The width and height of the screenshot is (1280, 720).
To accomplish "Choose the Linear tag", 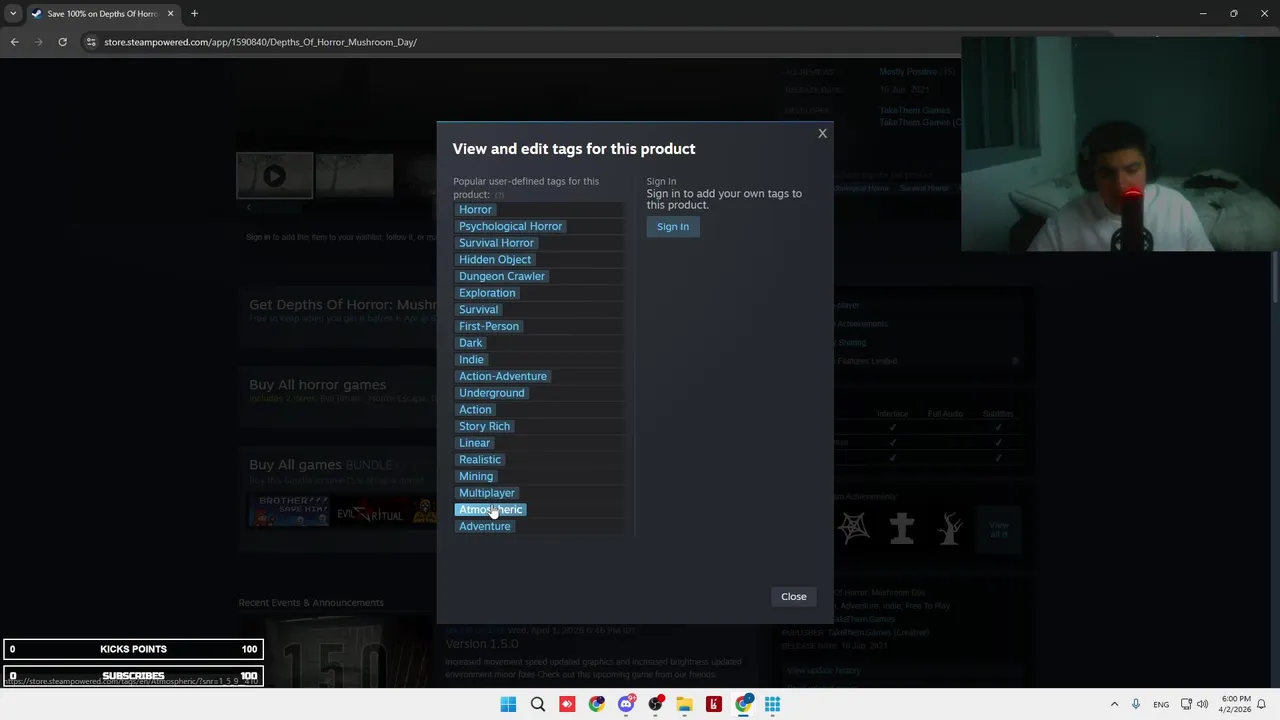I will click(x=474, y=443).
